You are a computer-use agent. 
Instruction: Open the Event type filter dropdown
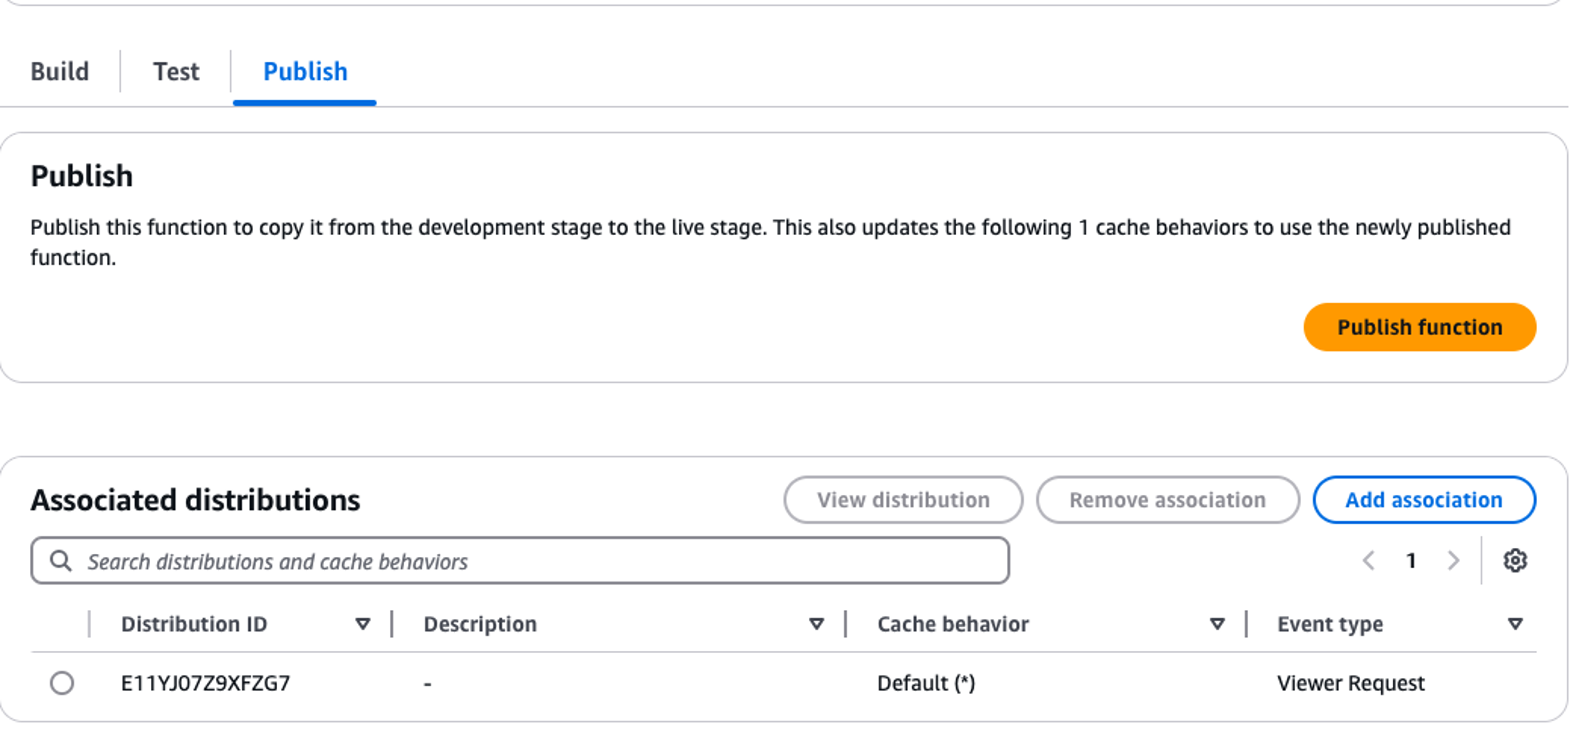point(1514,623)
